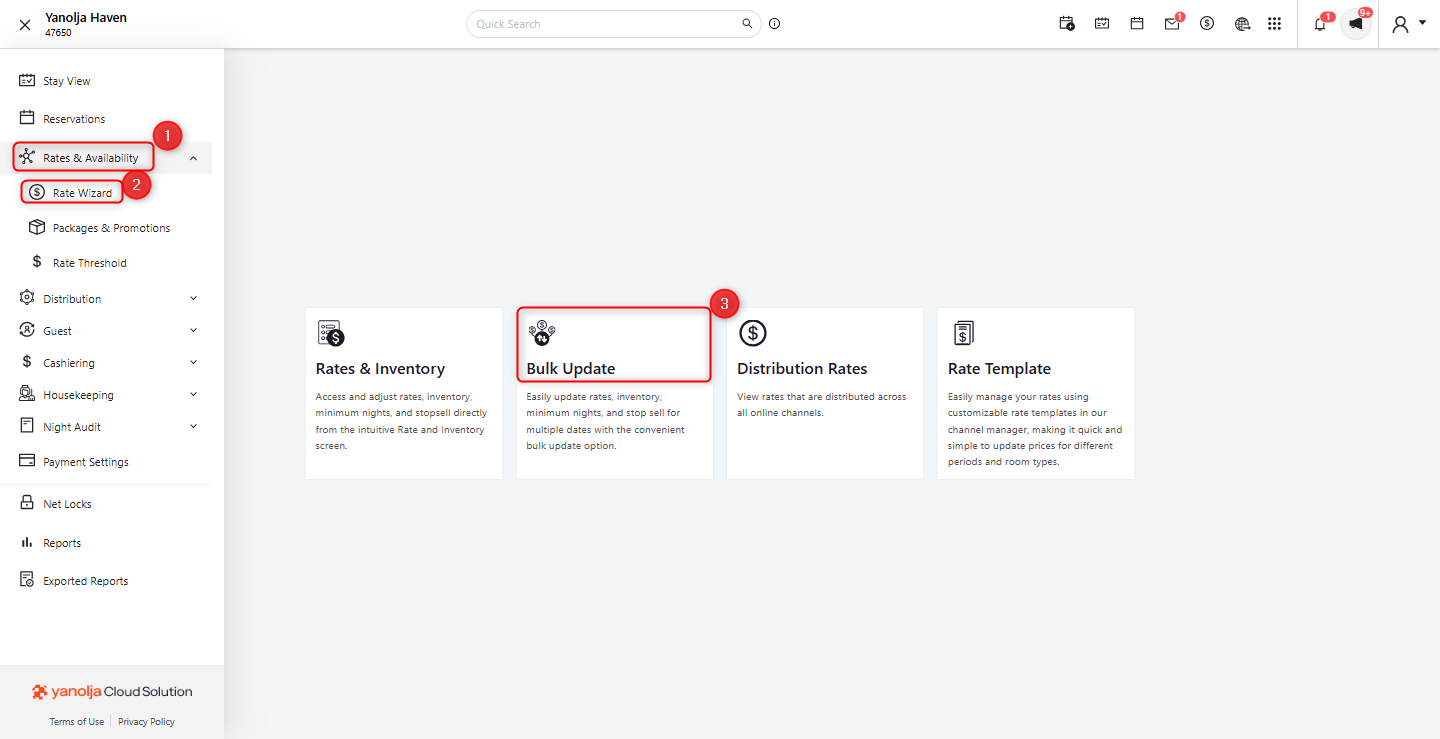Viewport: 1440px width, 739px height.
Task: Select Rates & Availability menu label
Action: 91,158
